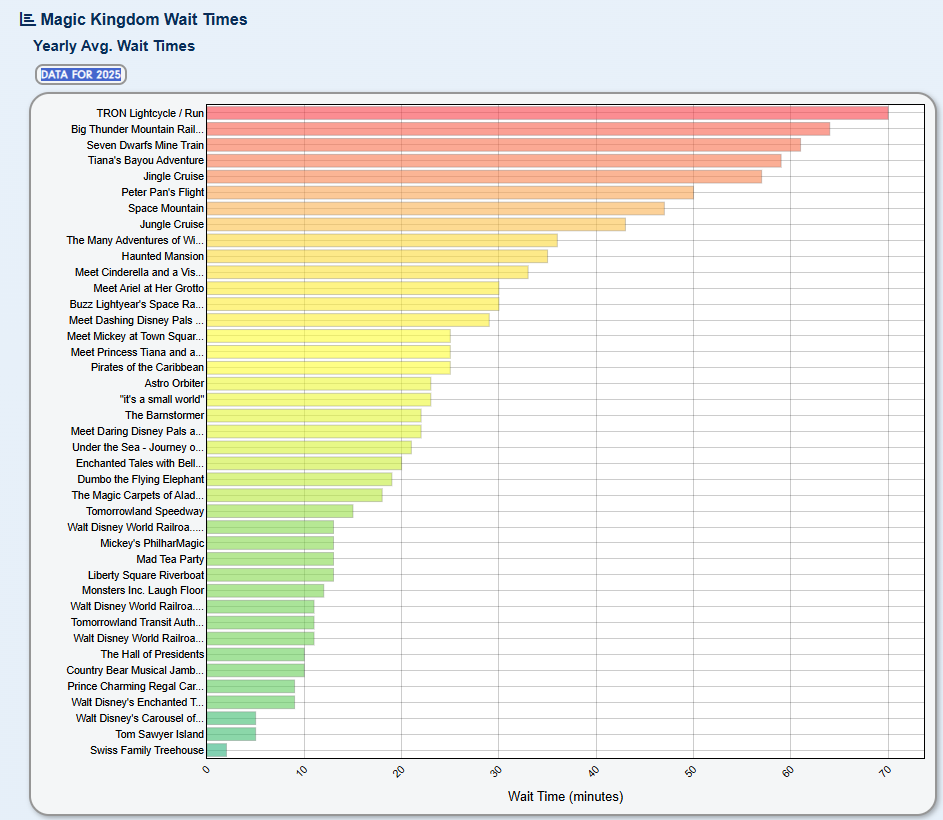Select the TRON Lightcycle / Run bar
Screen dimensions: 943x820
pos(547,113)
